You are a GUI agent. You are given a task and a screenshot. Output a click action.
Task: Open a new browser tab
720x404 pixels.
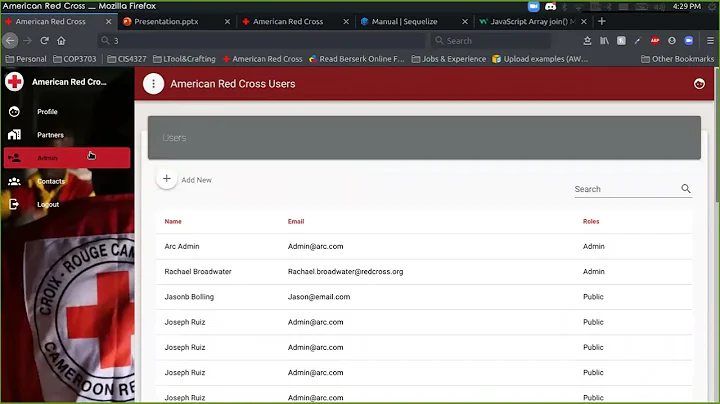tap(602, 21)
